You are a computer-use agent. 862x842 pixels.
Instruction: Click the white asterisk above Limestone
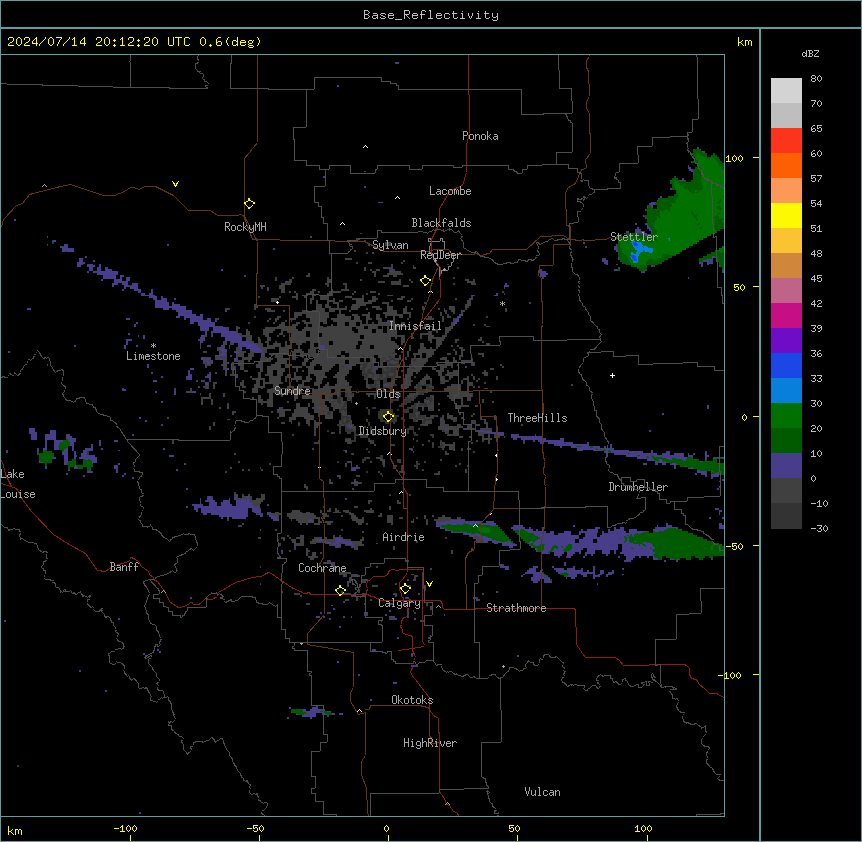click(x=153, y=346)
